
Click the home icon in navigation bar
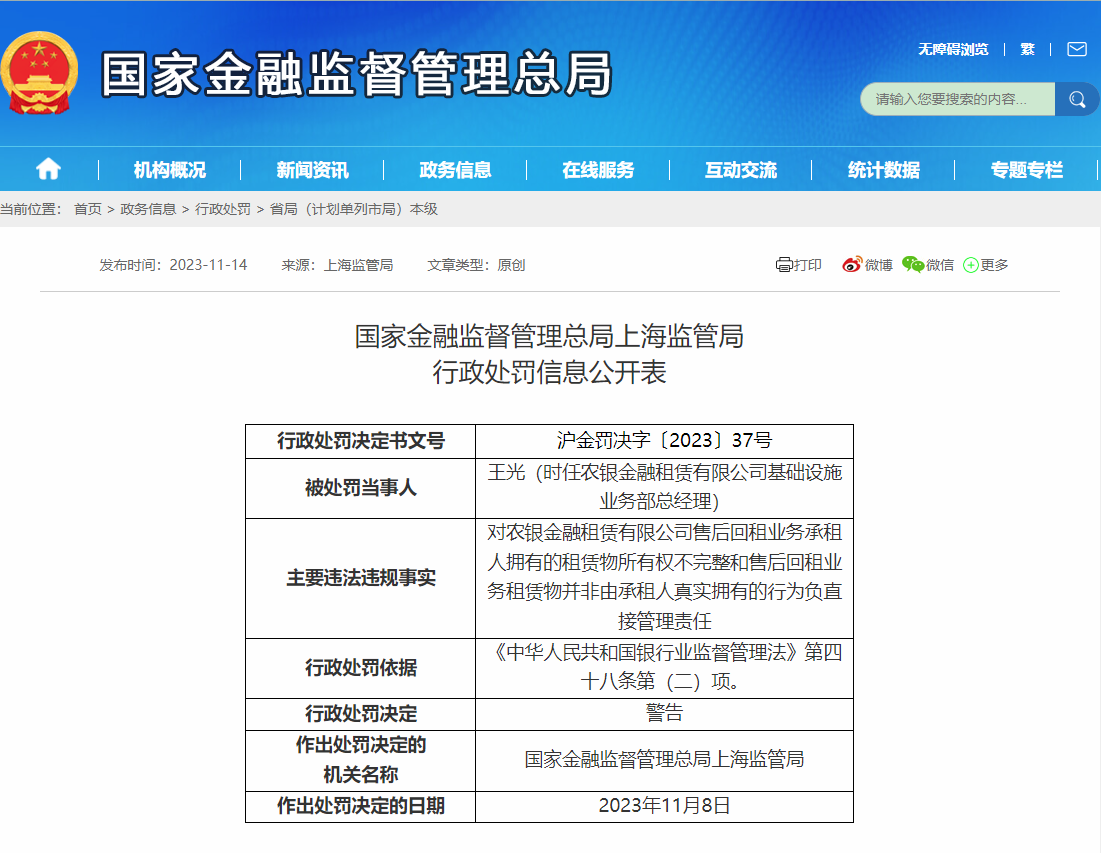(48, 169)
